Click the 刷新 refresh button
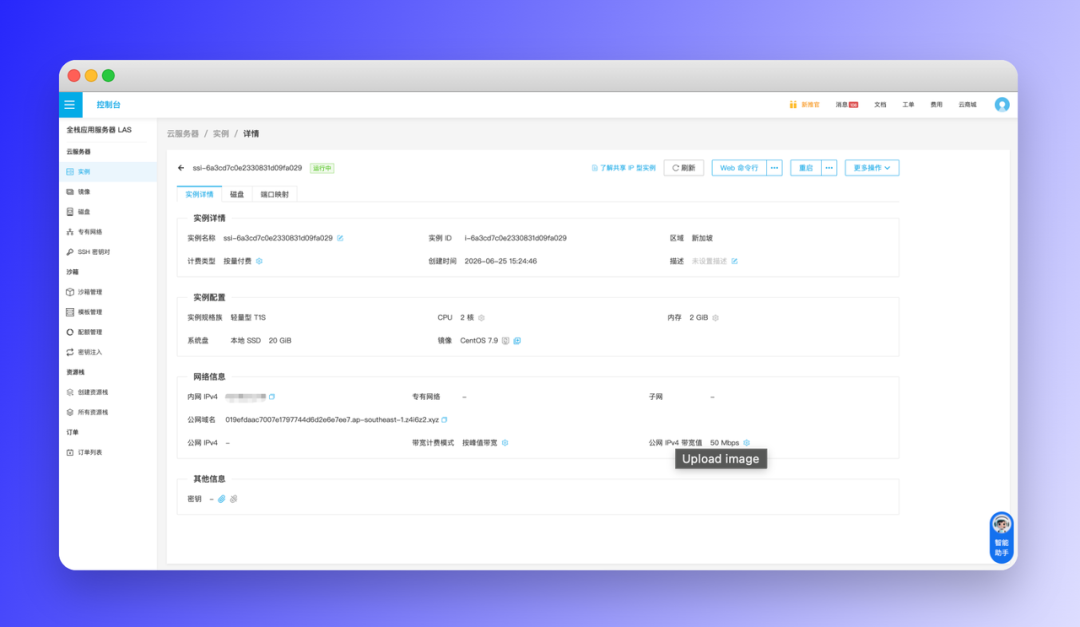1080x627 pixels. [684, 168]
